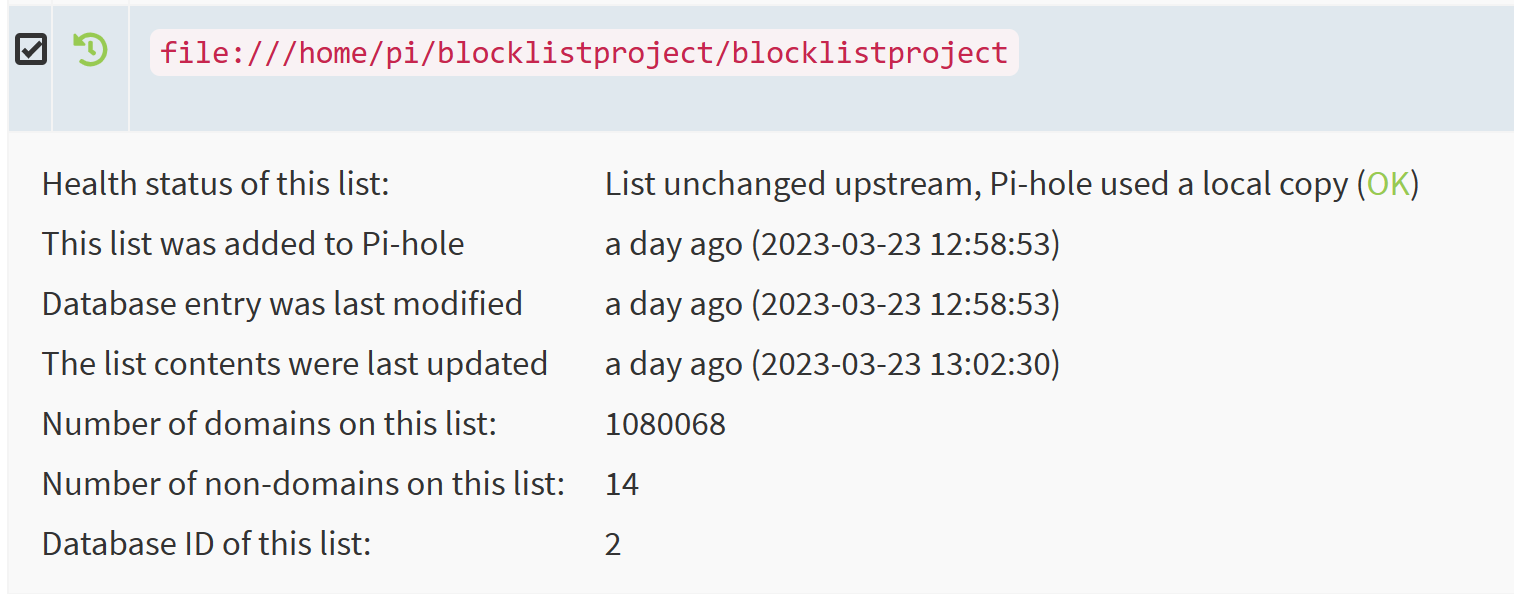Click the 'Pi-hole used a local copy' text
The width and height of the screenshot is (1514, 594).
tap(1168, 184)
